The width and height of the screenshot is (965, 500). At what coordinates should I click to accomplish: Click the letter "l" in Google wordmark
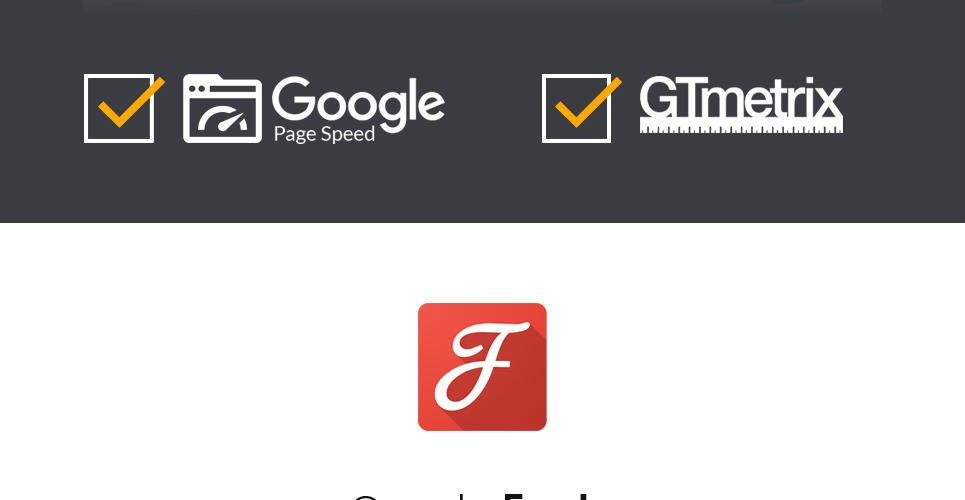click(414, 98)
